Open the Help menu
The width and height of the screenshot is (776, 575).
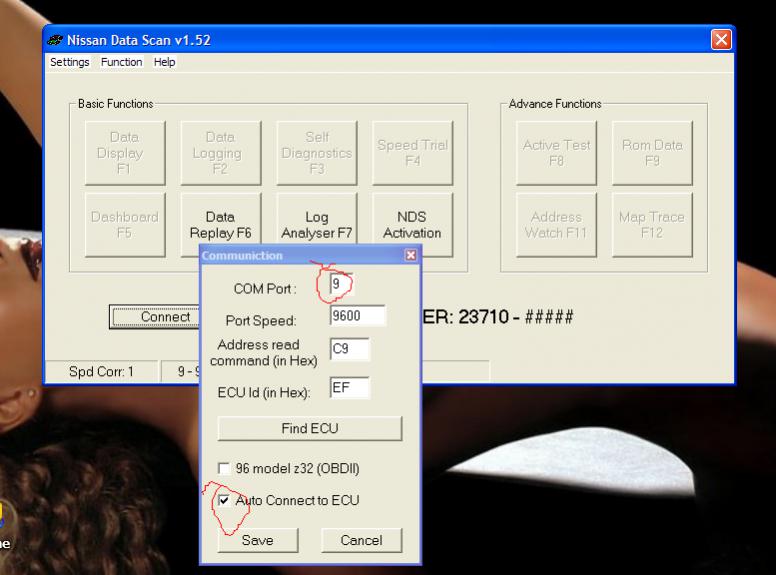(164, 62)
